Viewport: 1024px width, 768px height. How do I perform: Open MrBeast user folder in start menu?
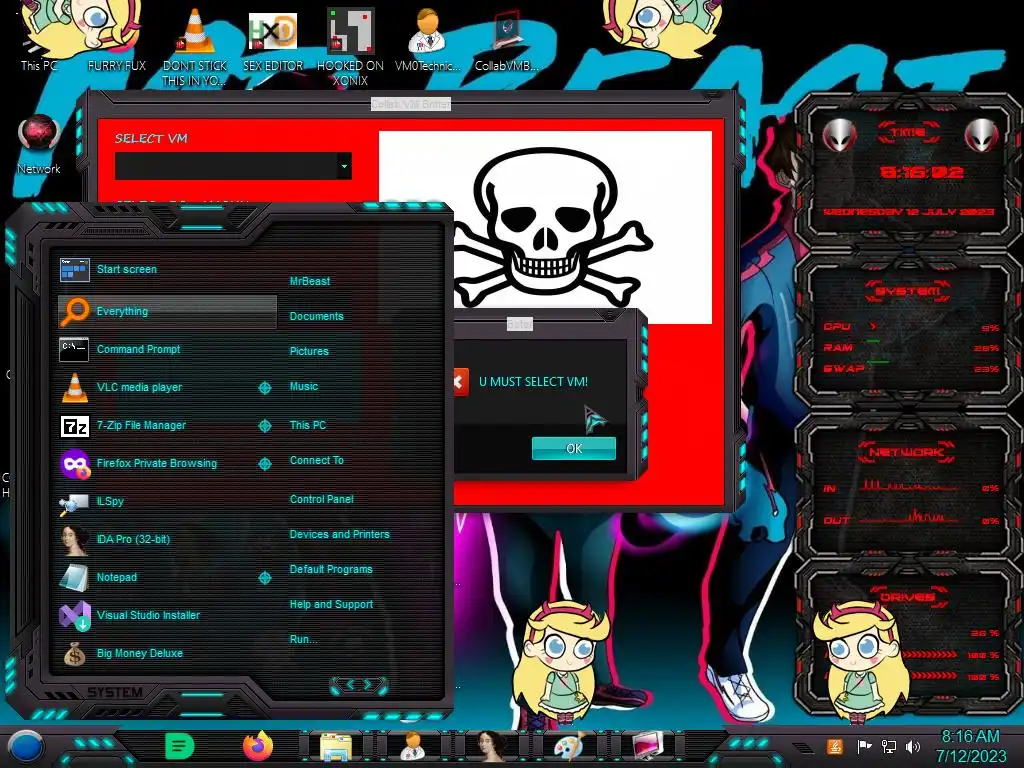(x=310, y=281)
